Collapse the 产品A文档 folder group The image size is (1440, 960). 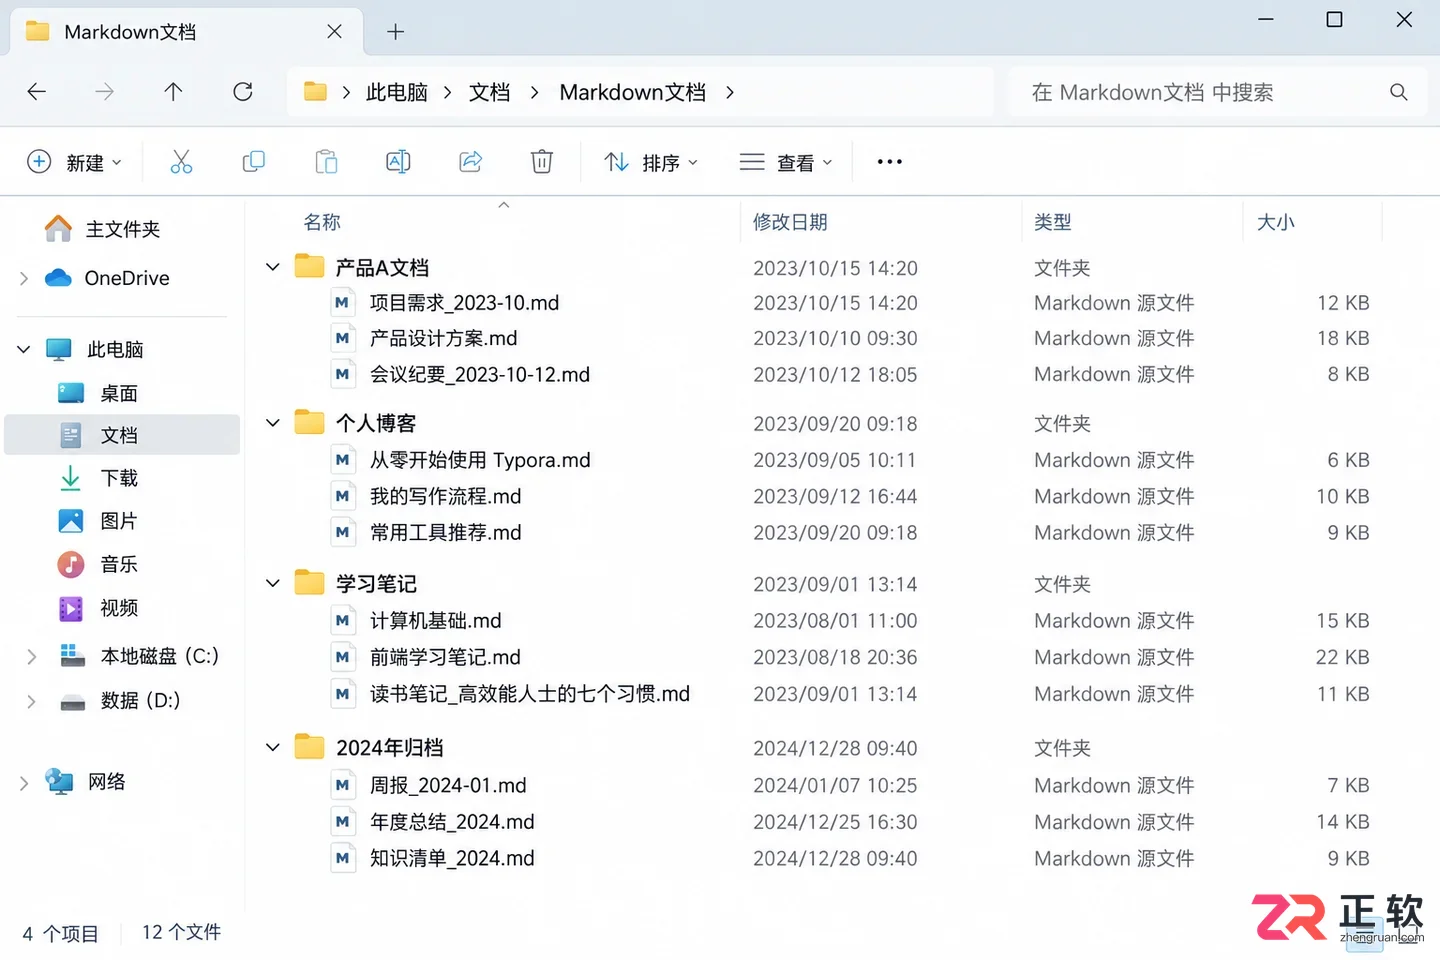(272, 267)
